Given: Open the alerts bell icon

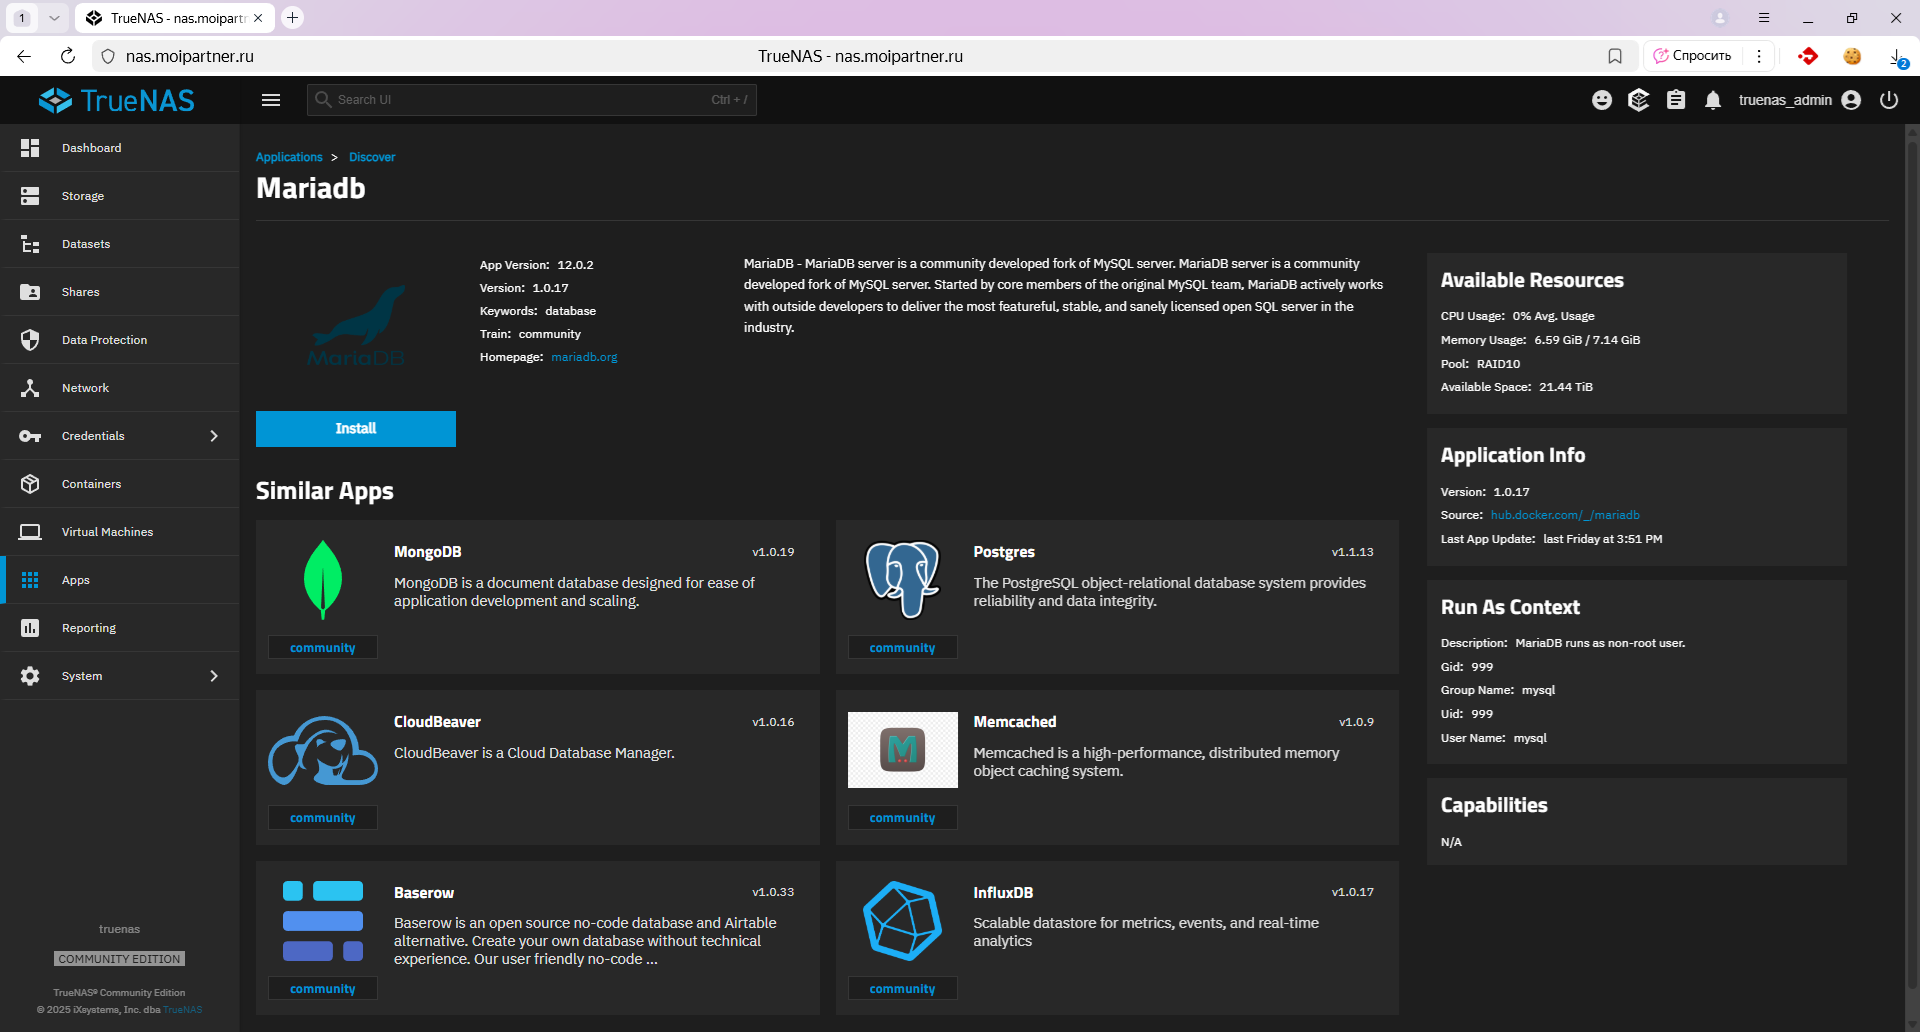Looking at the screenshot, I should [1713, 100].
